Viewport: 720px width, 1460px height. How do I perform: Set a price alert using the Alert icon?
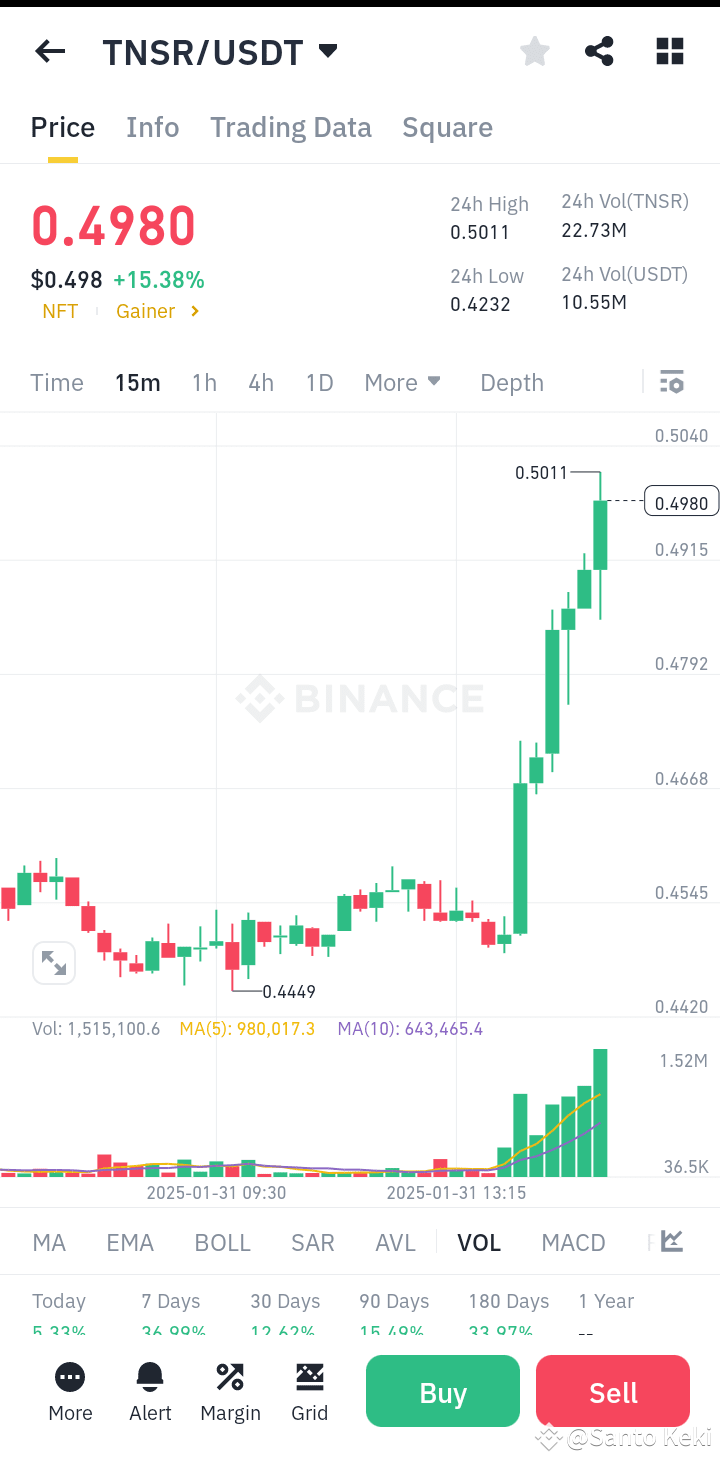tap(150, 1390)
